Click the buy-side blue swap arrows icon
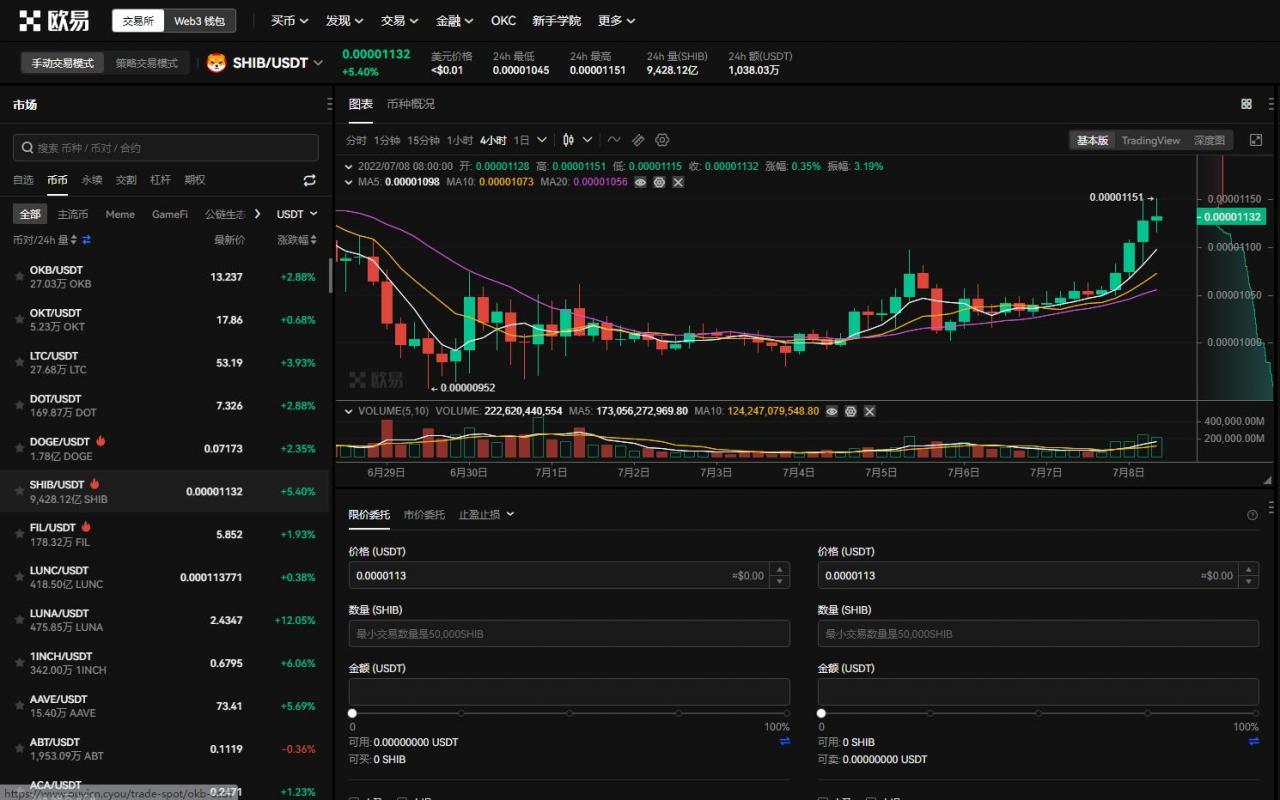This screenshot has width=1280, height=800. (x=785, y=742)
